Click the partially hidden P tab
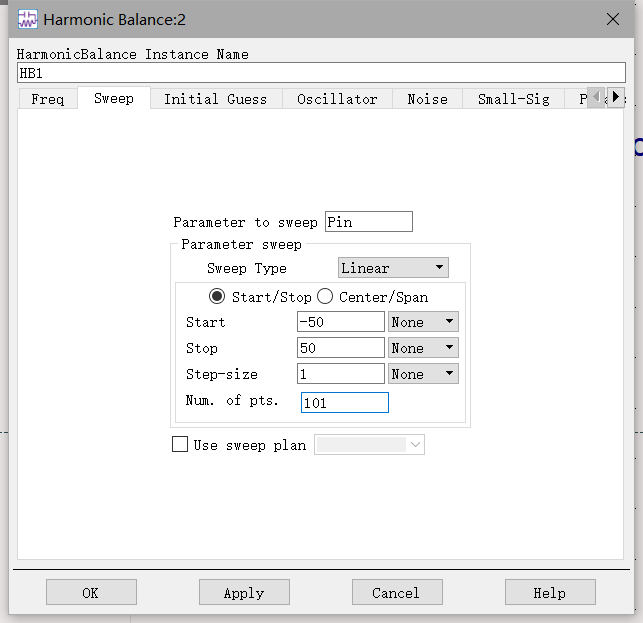 click(576, 99)
